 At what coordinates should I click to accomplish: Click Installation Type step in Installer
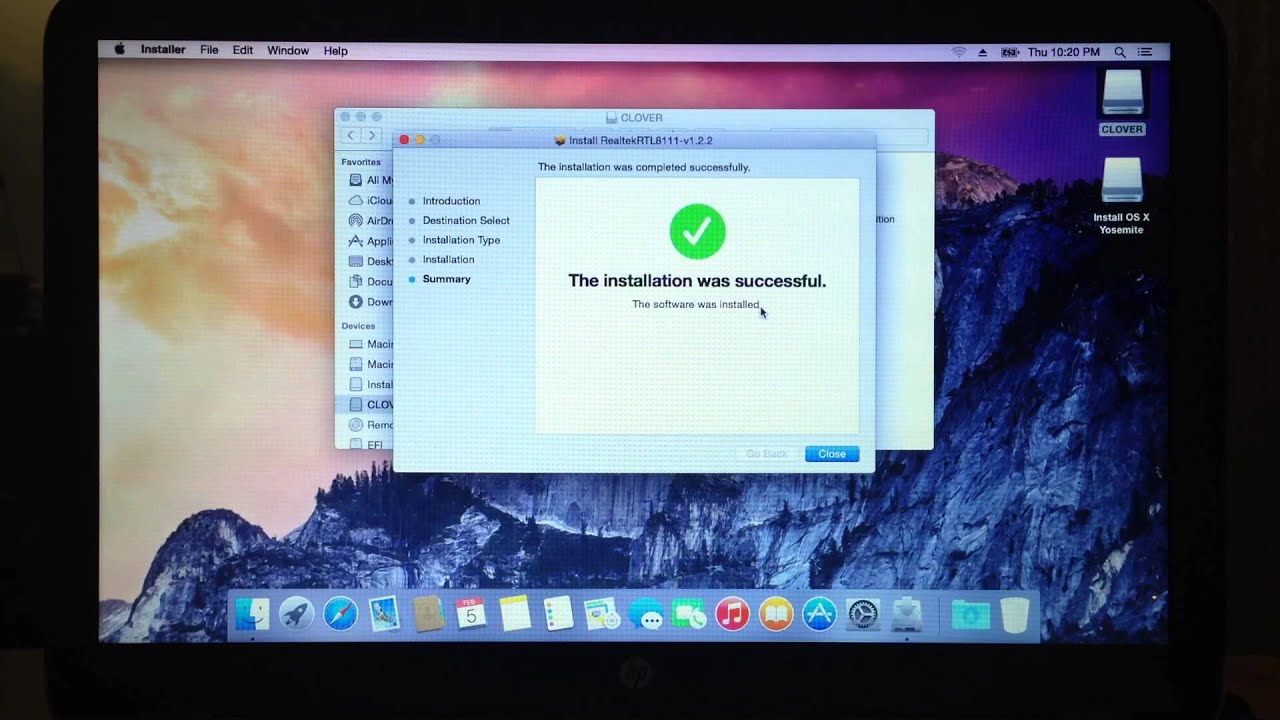(461, 240)
